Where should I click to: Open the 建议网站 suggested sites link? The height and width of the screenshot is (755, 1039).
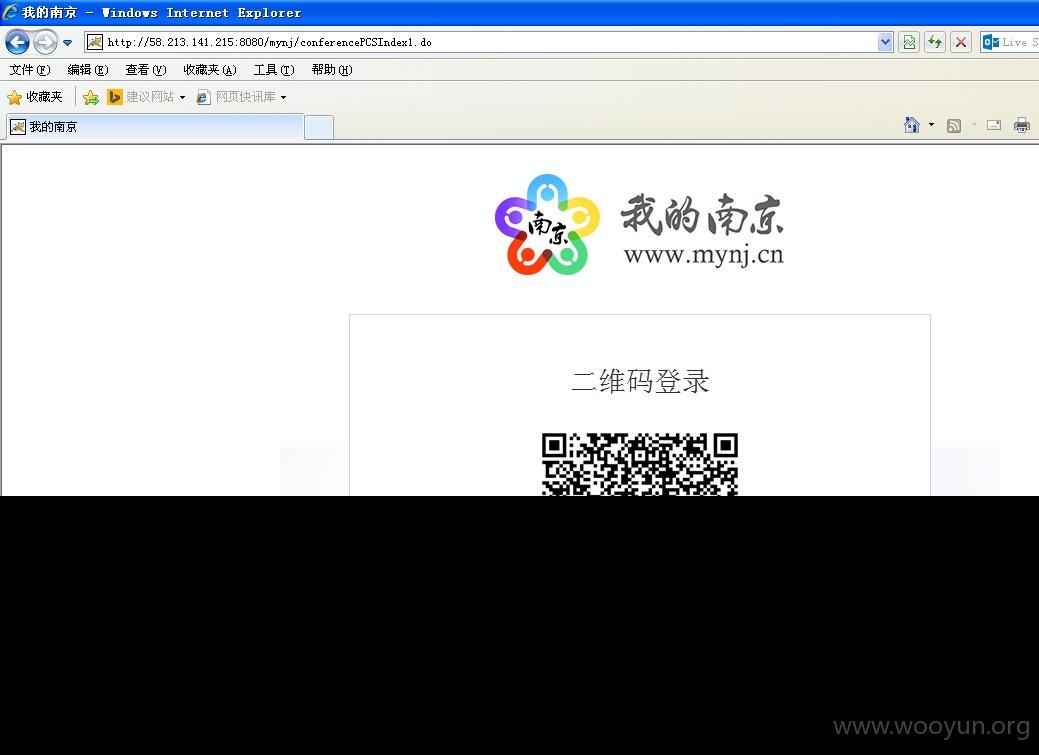[x=140, y=97]
